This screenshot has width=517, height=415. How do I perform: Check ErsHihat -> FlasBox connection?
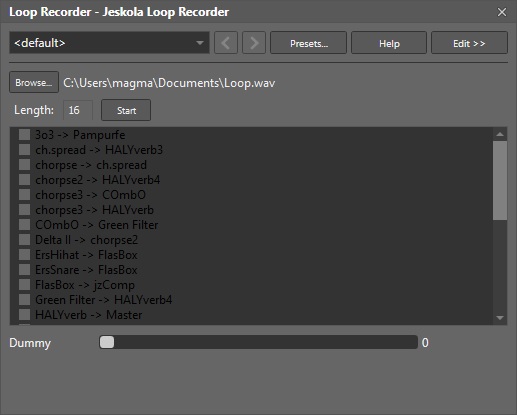[x=24, y=255]
